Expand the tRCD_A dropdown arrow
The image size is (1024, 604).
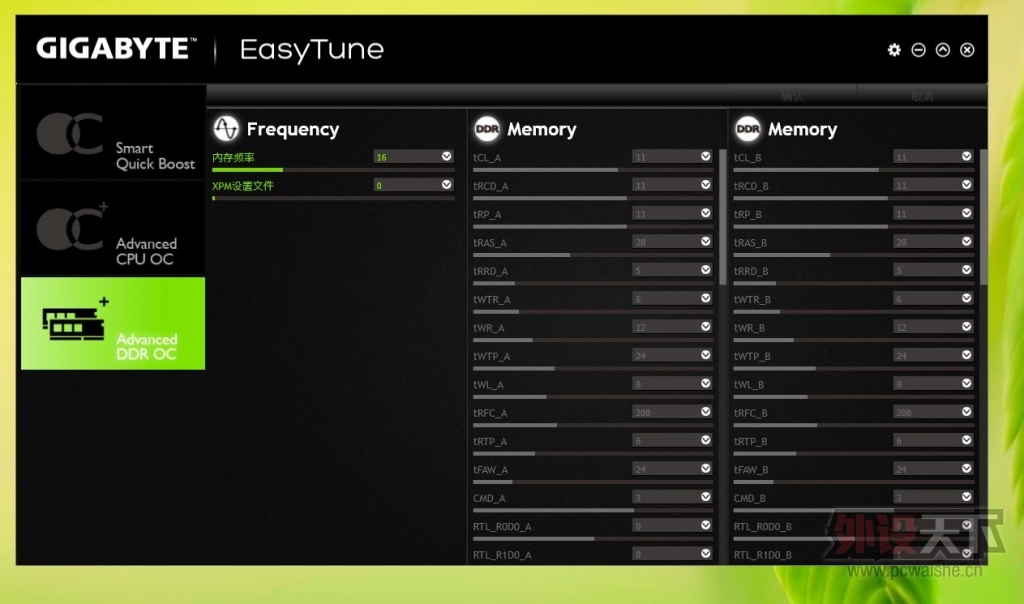pos(706,185)
